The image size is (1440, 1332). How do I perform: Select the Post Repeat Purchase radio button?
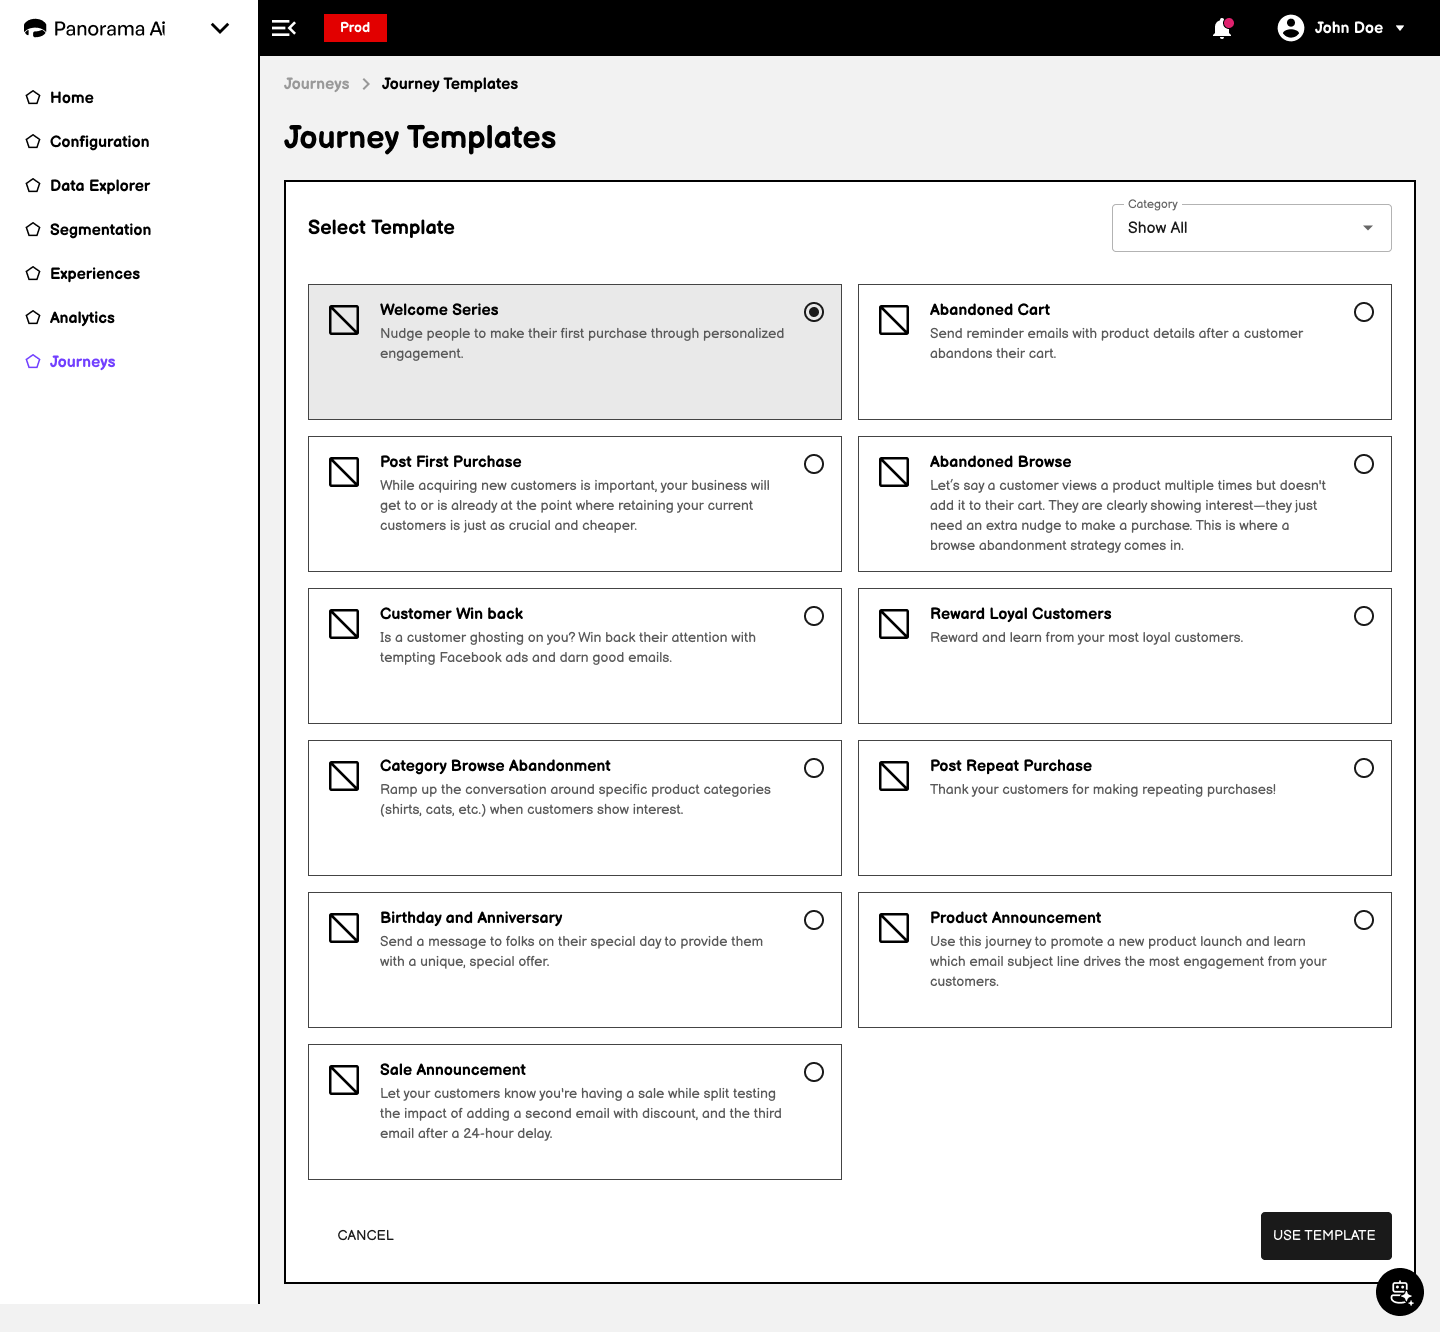tap(1364, 768)
